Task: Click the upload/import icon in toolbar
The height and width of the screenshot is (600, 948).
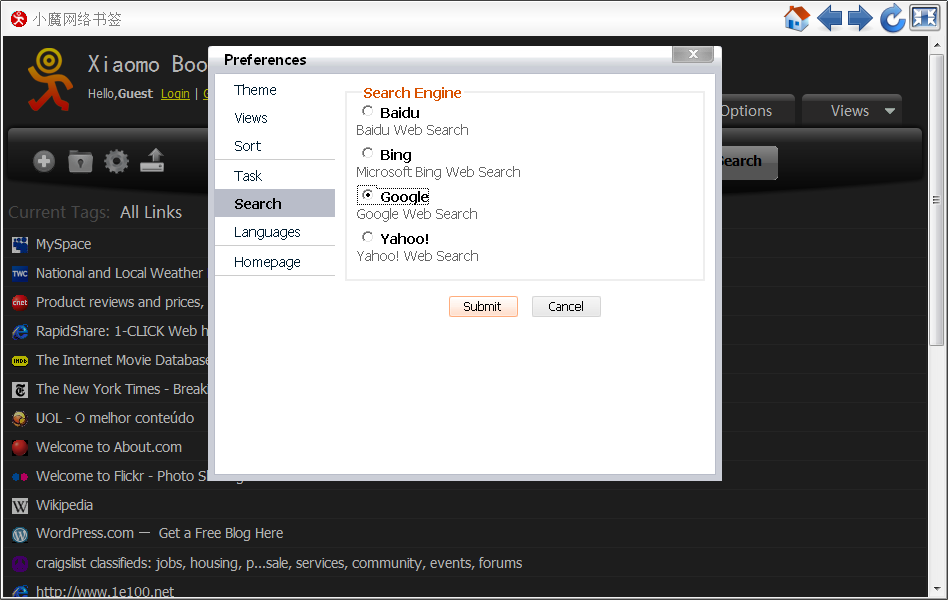Action: [152, 160]
